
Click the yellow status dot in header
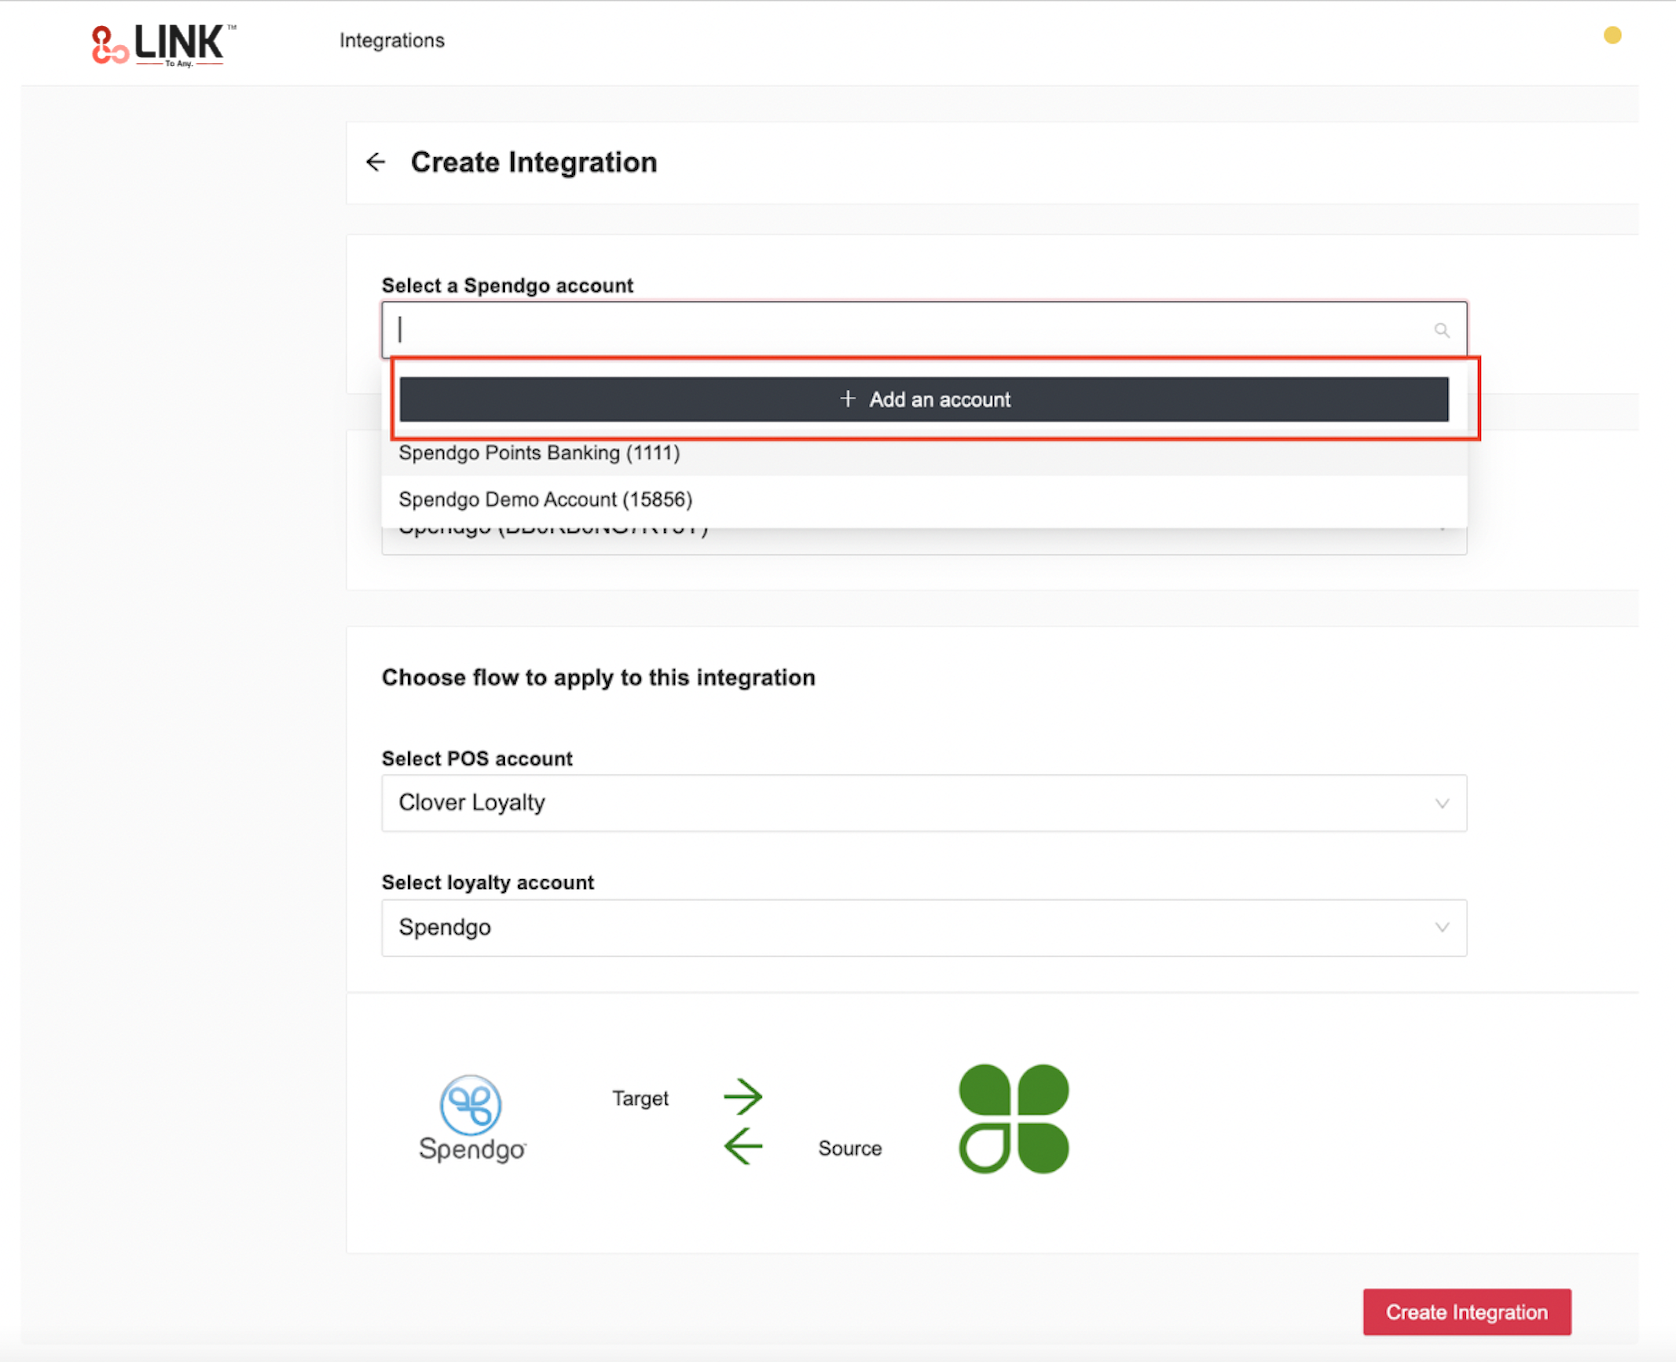[x=1612, y=36]
